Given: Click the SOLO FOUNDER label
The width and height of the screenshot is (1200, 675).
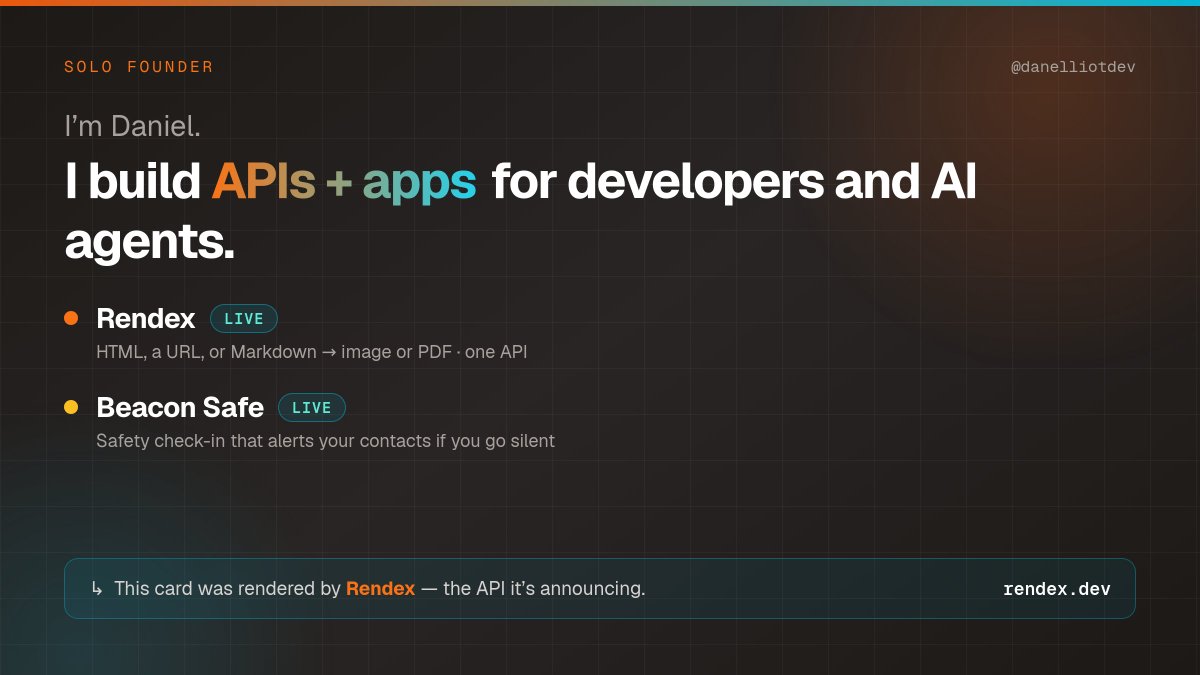Looking at the screenshot, I should pyautogui.click(x=139, y=67).
